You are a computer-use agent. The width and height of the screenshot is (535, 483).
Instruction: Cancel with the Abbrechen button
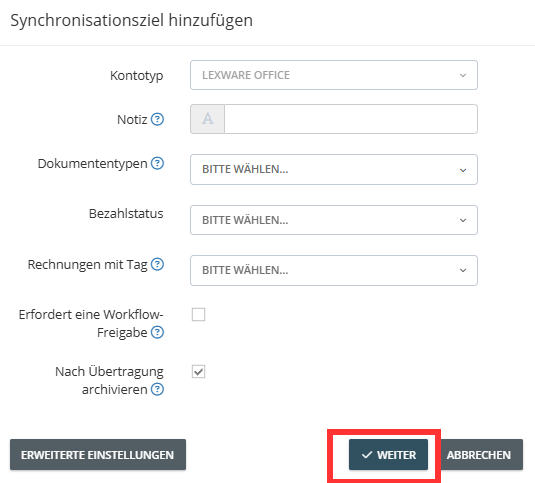pyautogui.click(x=479, y=455)
